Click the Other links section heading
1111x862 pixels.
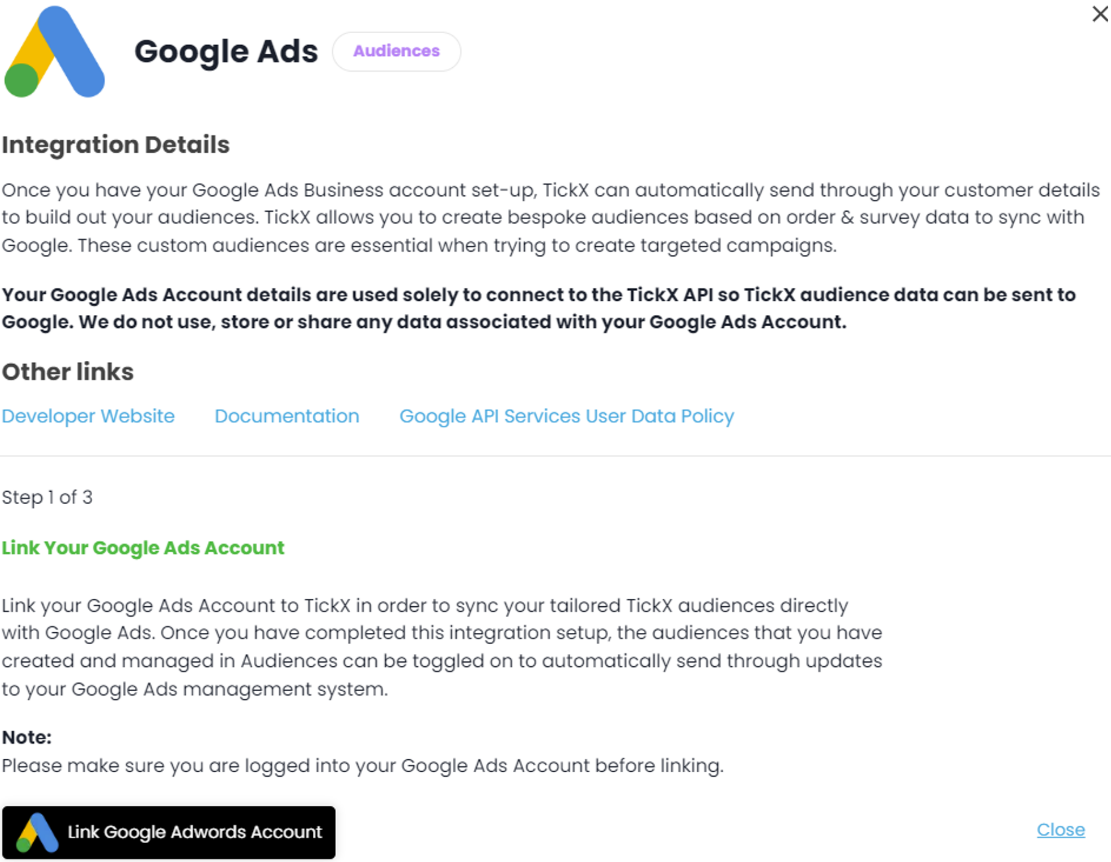[x=68, y=372]
